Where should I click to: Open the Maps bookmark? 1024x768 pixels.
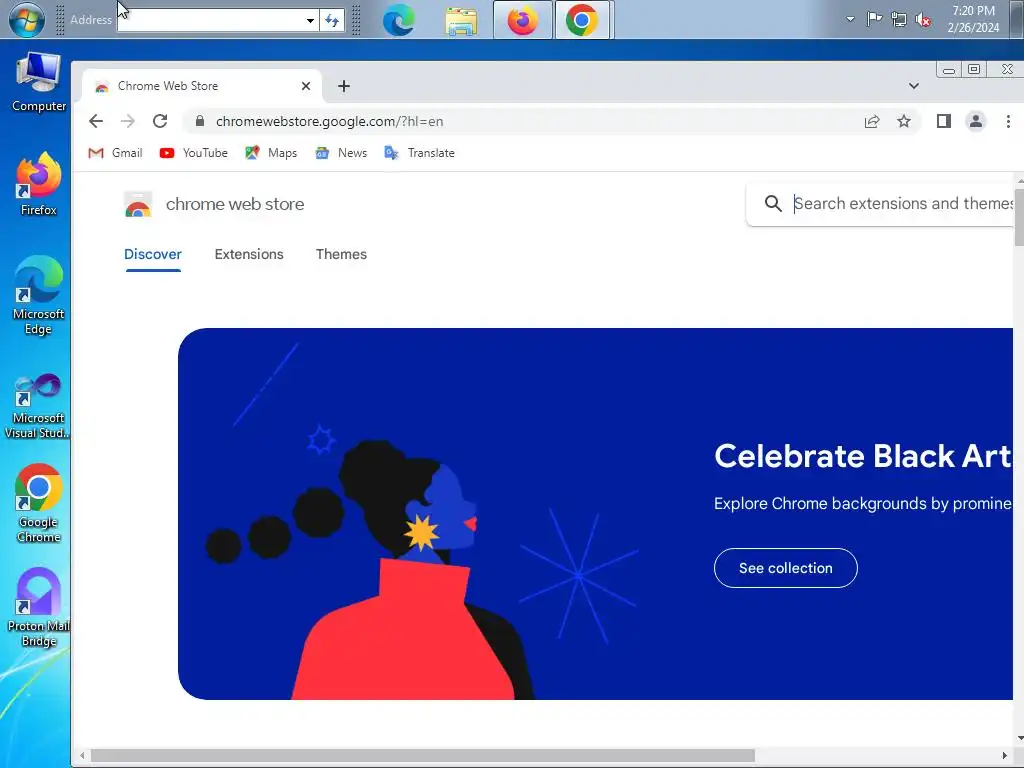pyautogui.click(x=271, y=153)
